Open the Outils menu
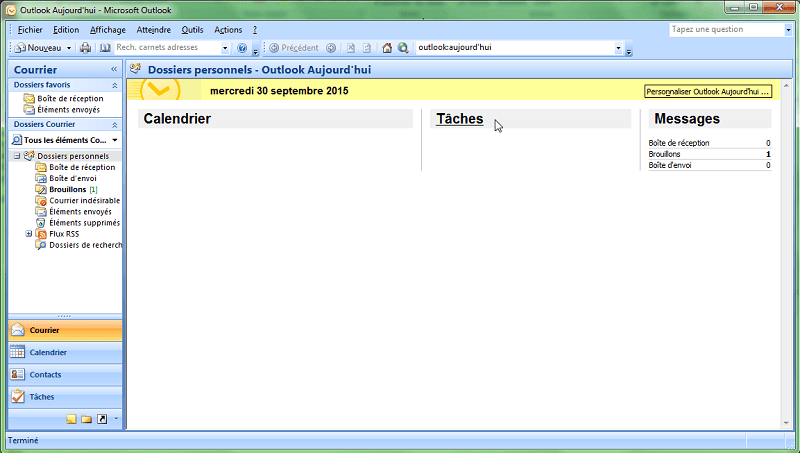The image size is (800, 453). pos(192,30)
